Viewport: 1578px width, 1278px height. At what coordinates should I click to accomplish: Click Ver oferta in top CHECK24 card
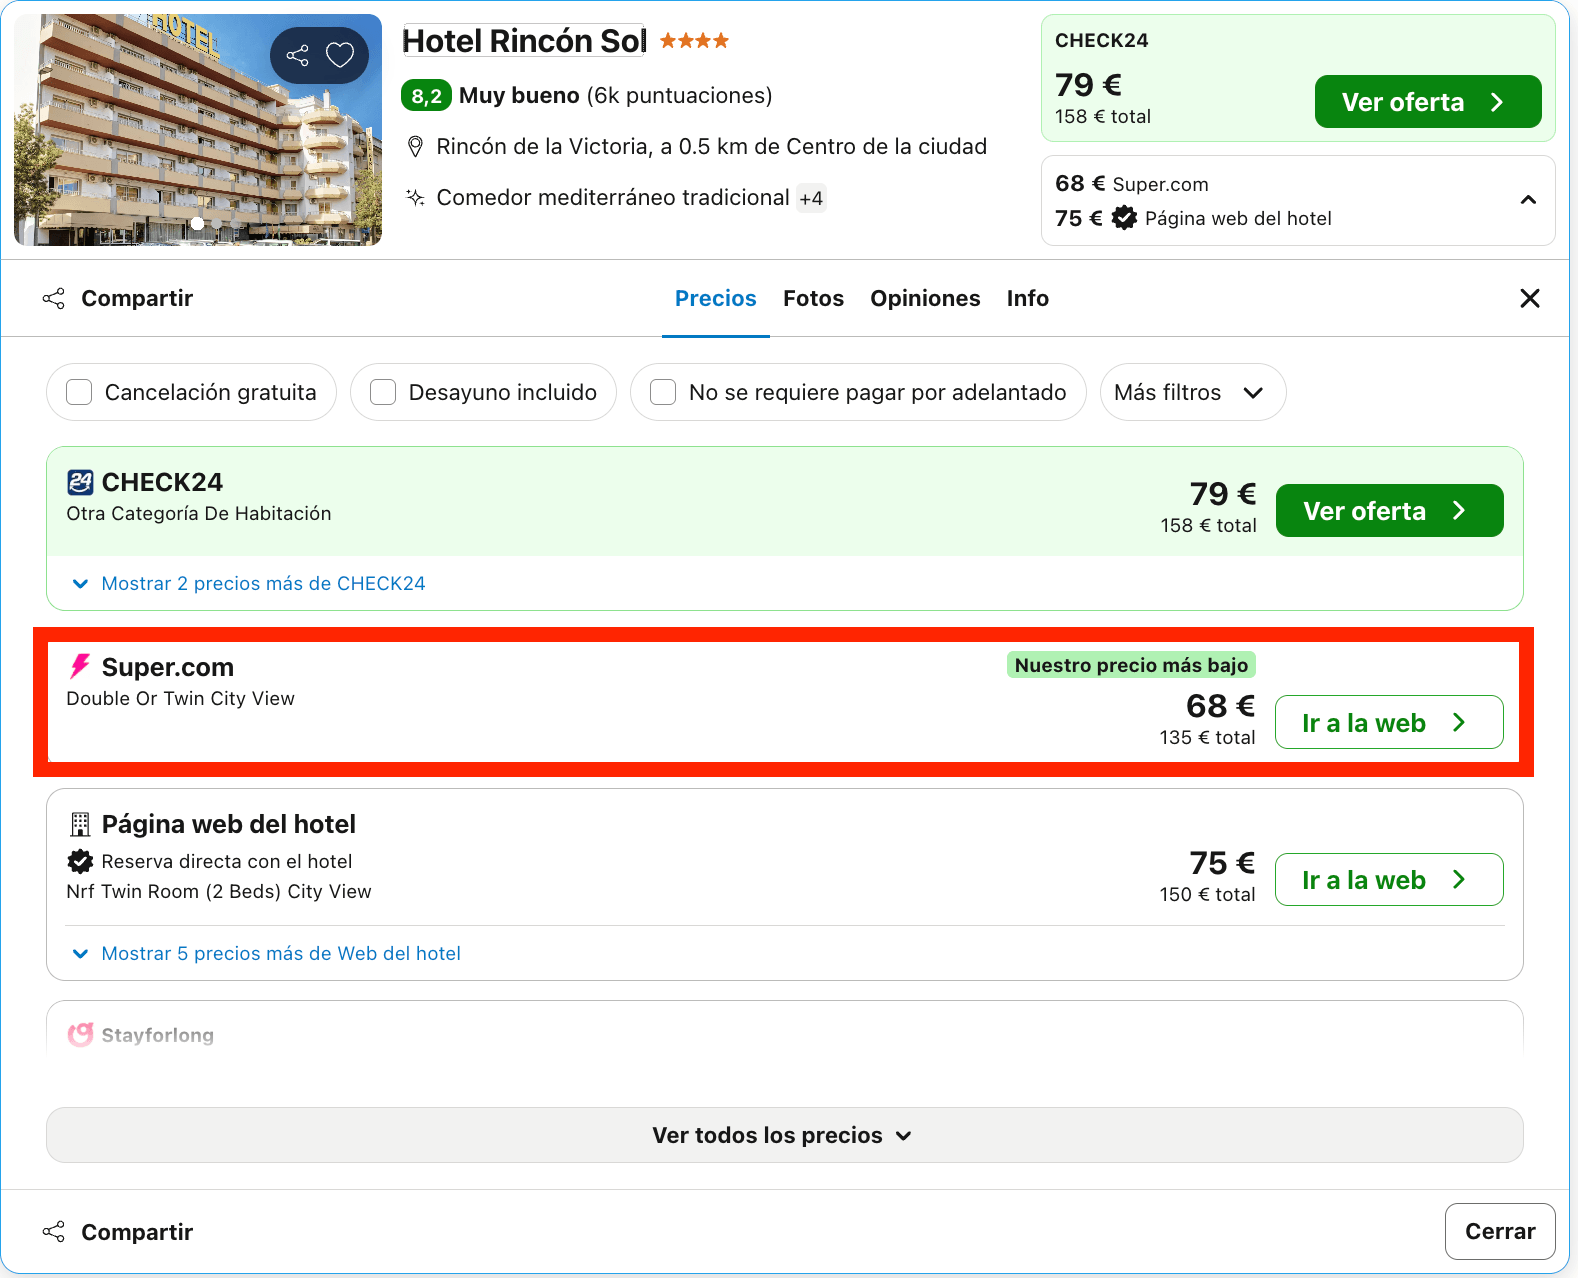pos(1427,102)
